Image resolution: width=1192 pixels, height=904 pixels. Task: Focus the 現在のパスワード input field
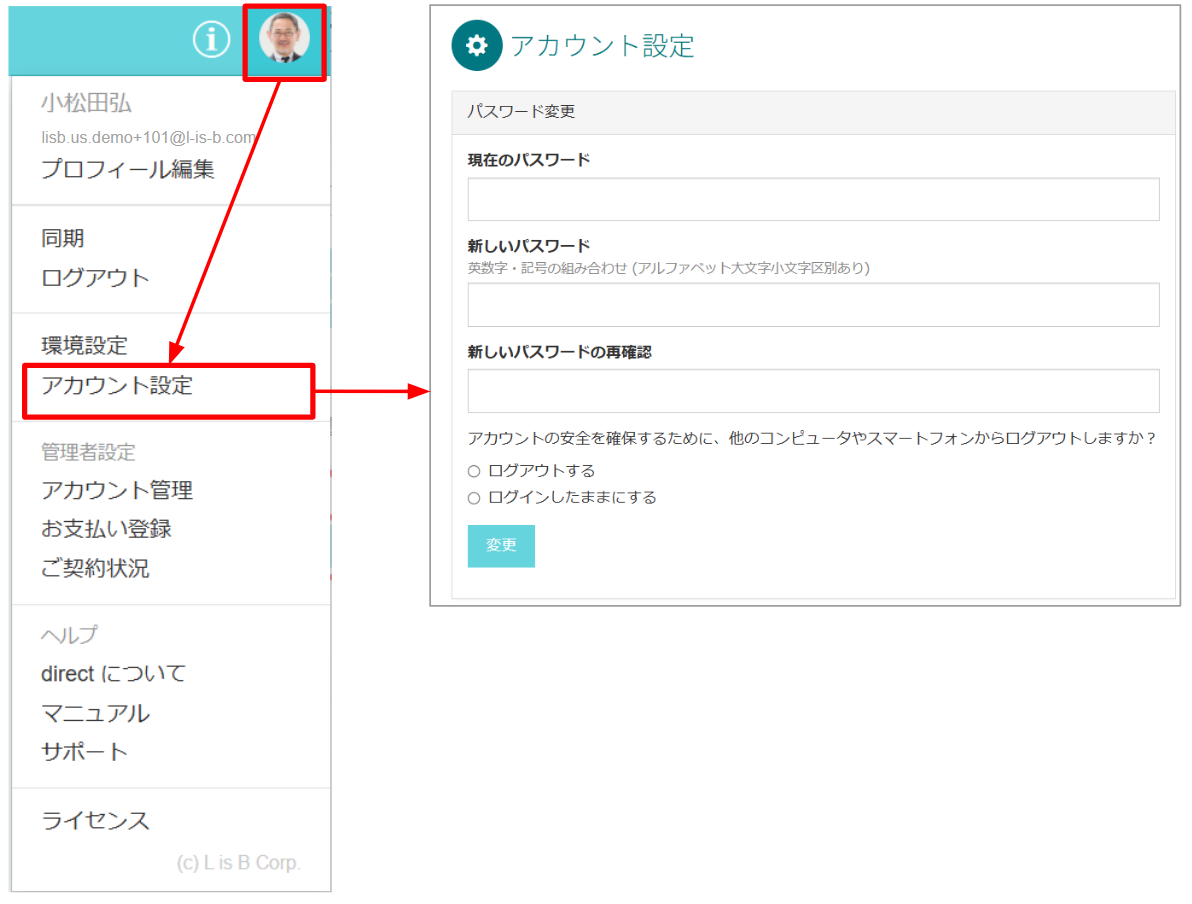coord(813,199)
